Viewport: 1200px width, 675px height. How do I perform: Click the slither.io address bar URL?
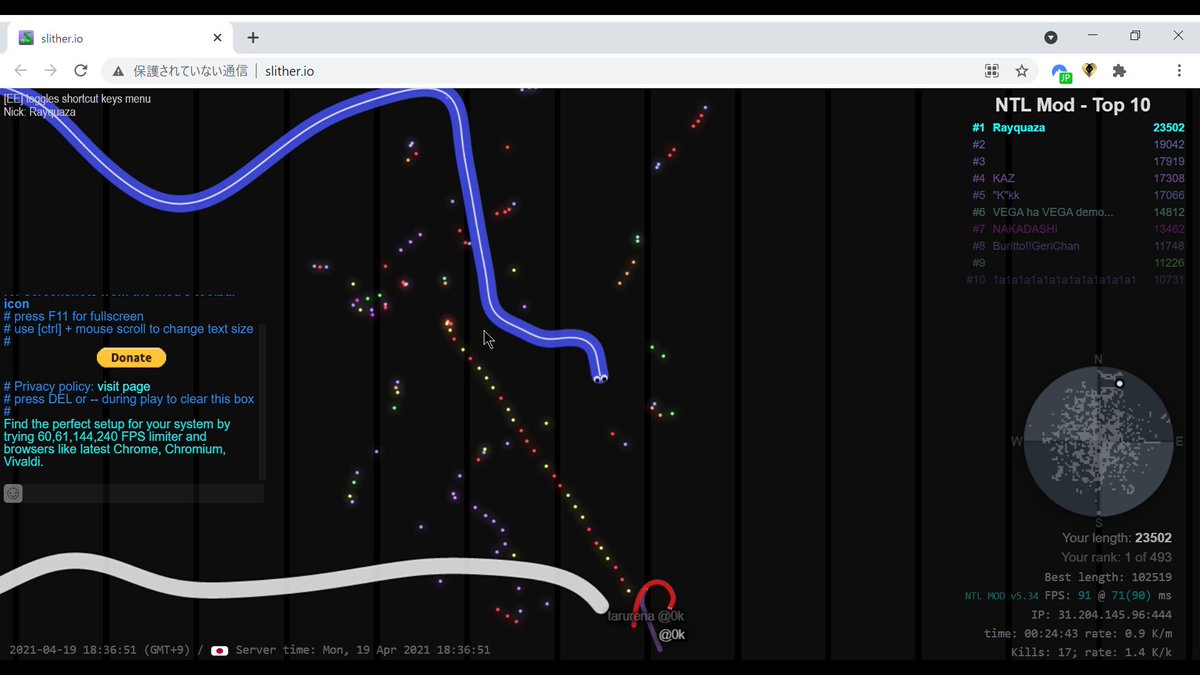click(x=290, y=71)
